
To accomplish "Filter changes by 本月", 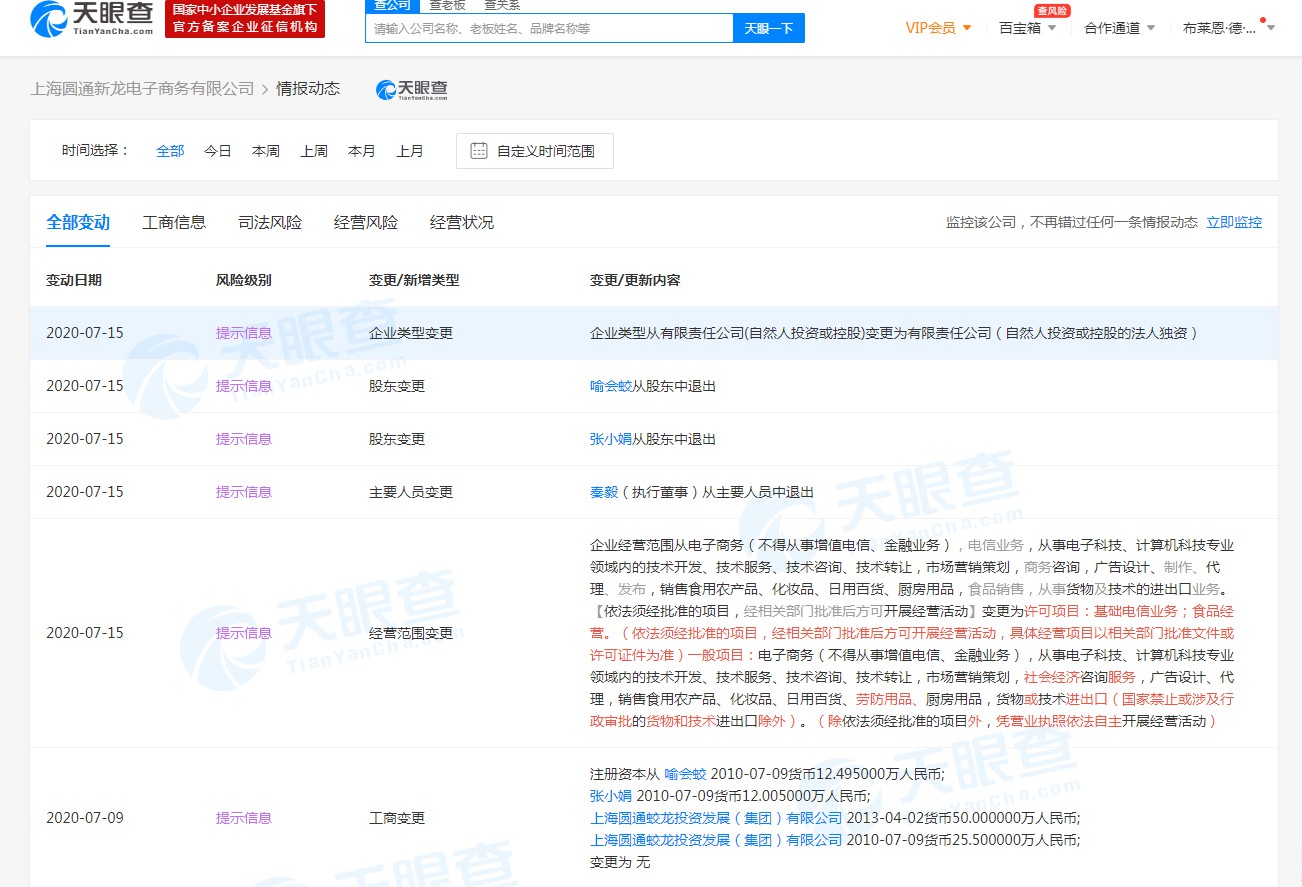I will (362, 151).
